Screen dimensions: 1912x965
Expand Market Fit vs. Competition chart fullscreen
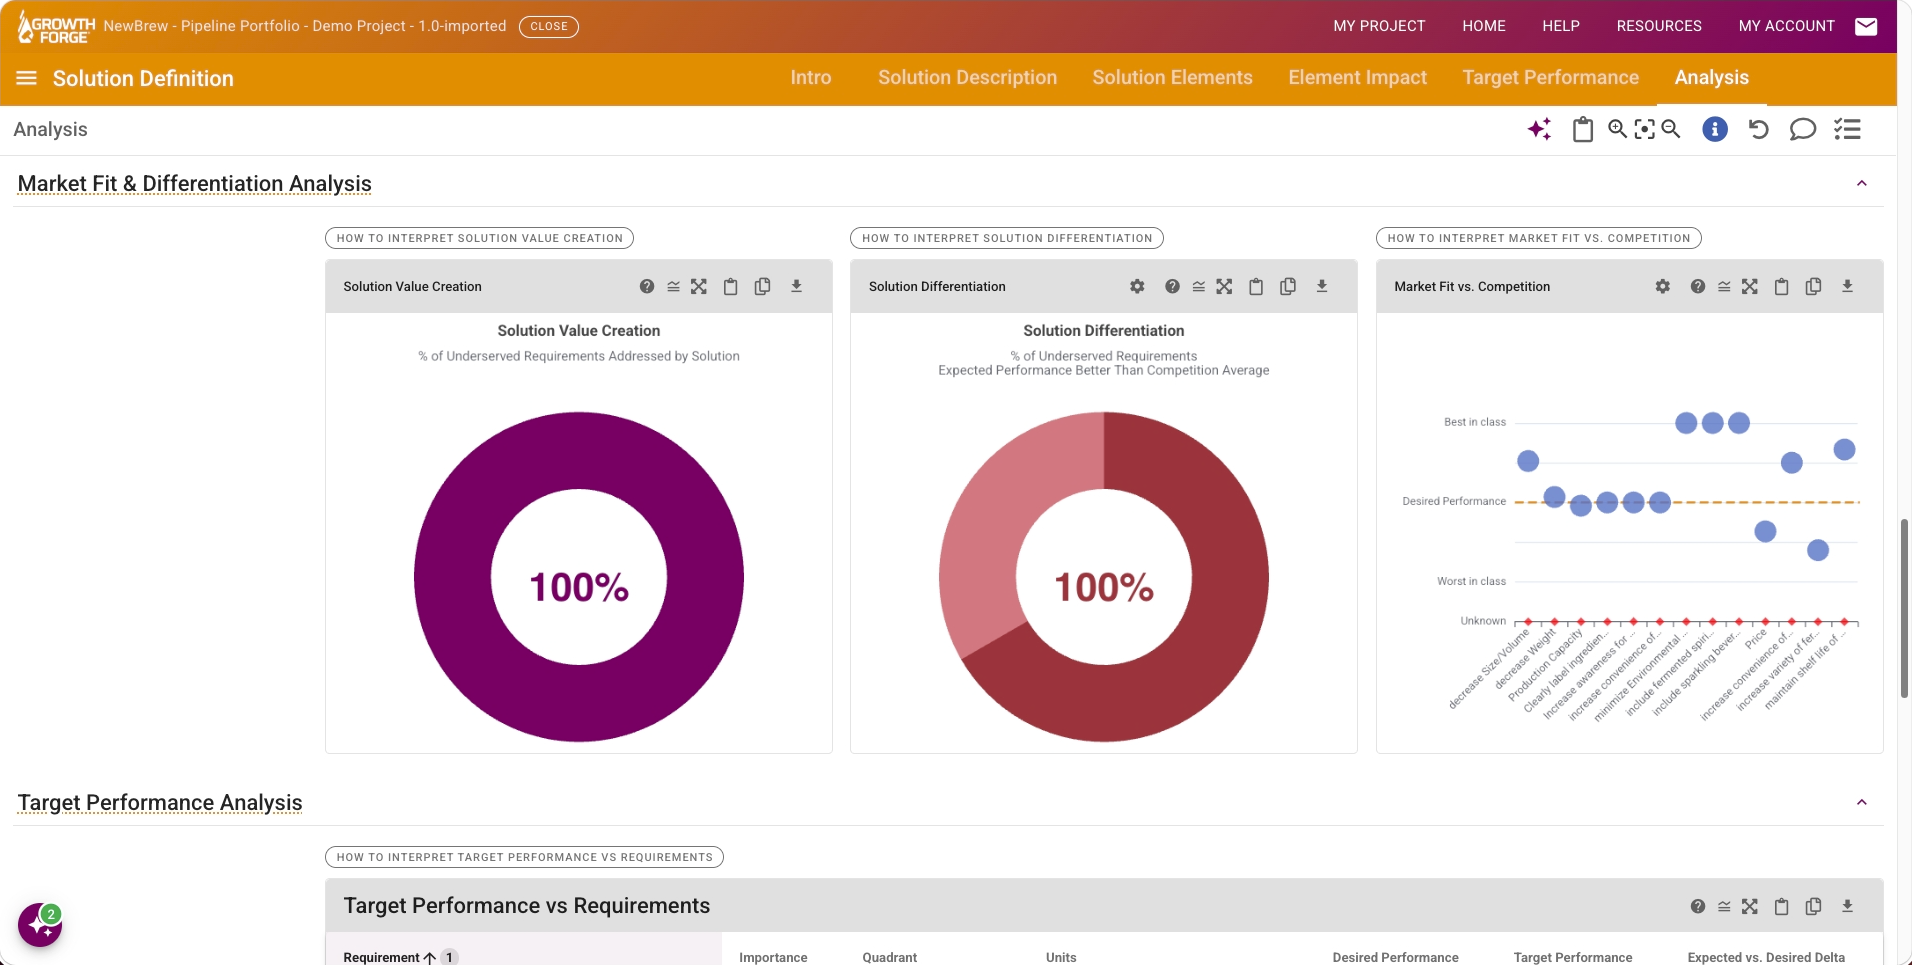click(1750, 287)
